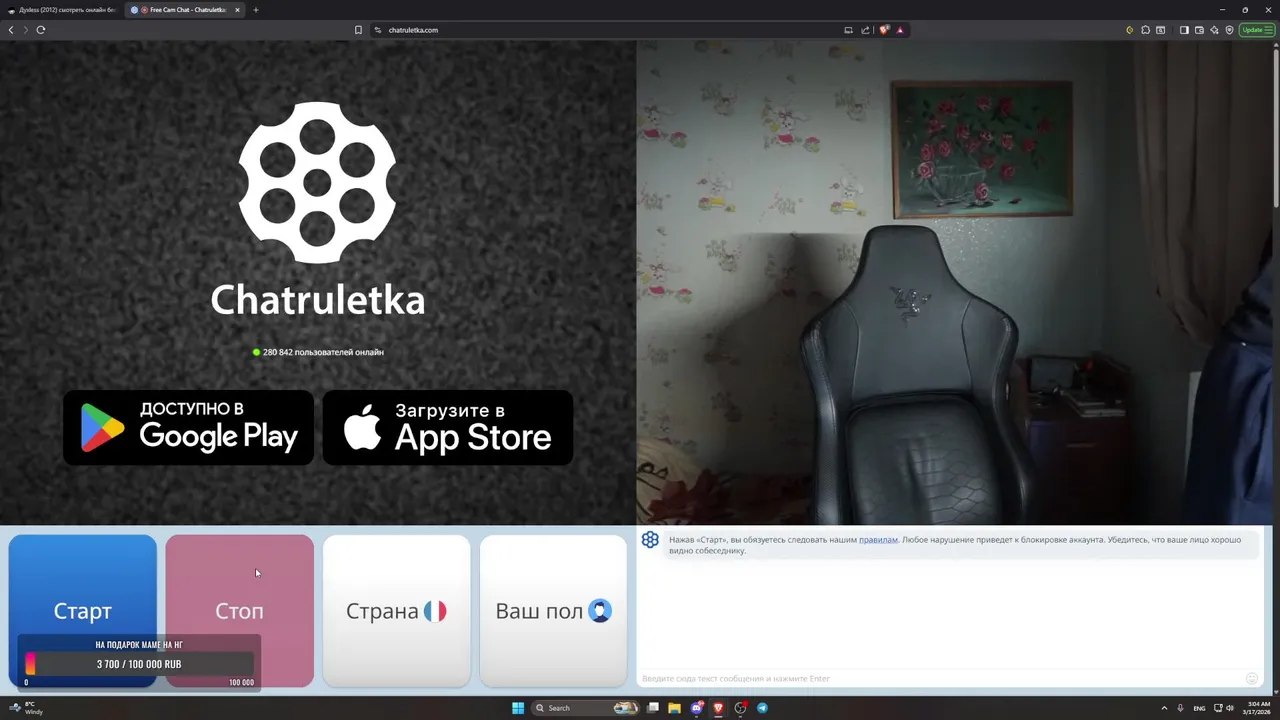Switch to the Дублёр (2012) tab

tap(62, 10)
